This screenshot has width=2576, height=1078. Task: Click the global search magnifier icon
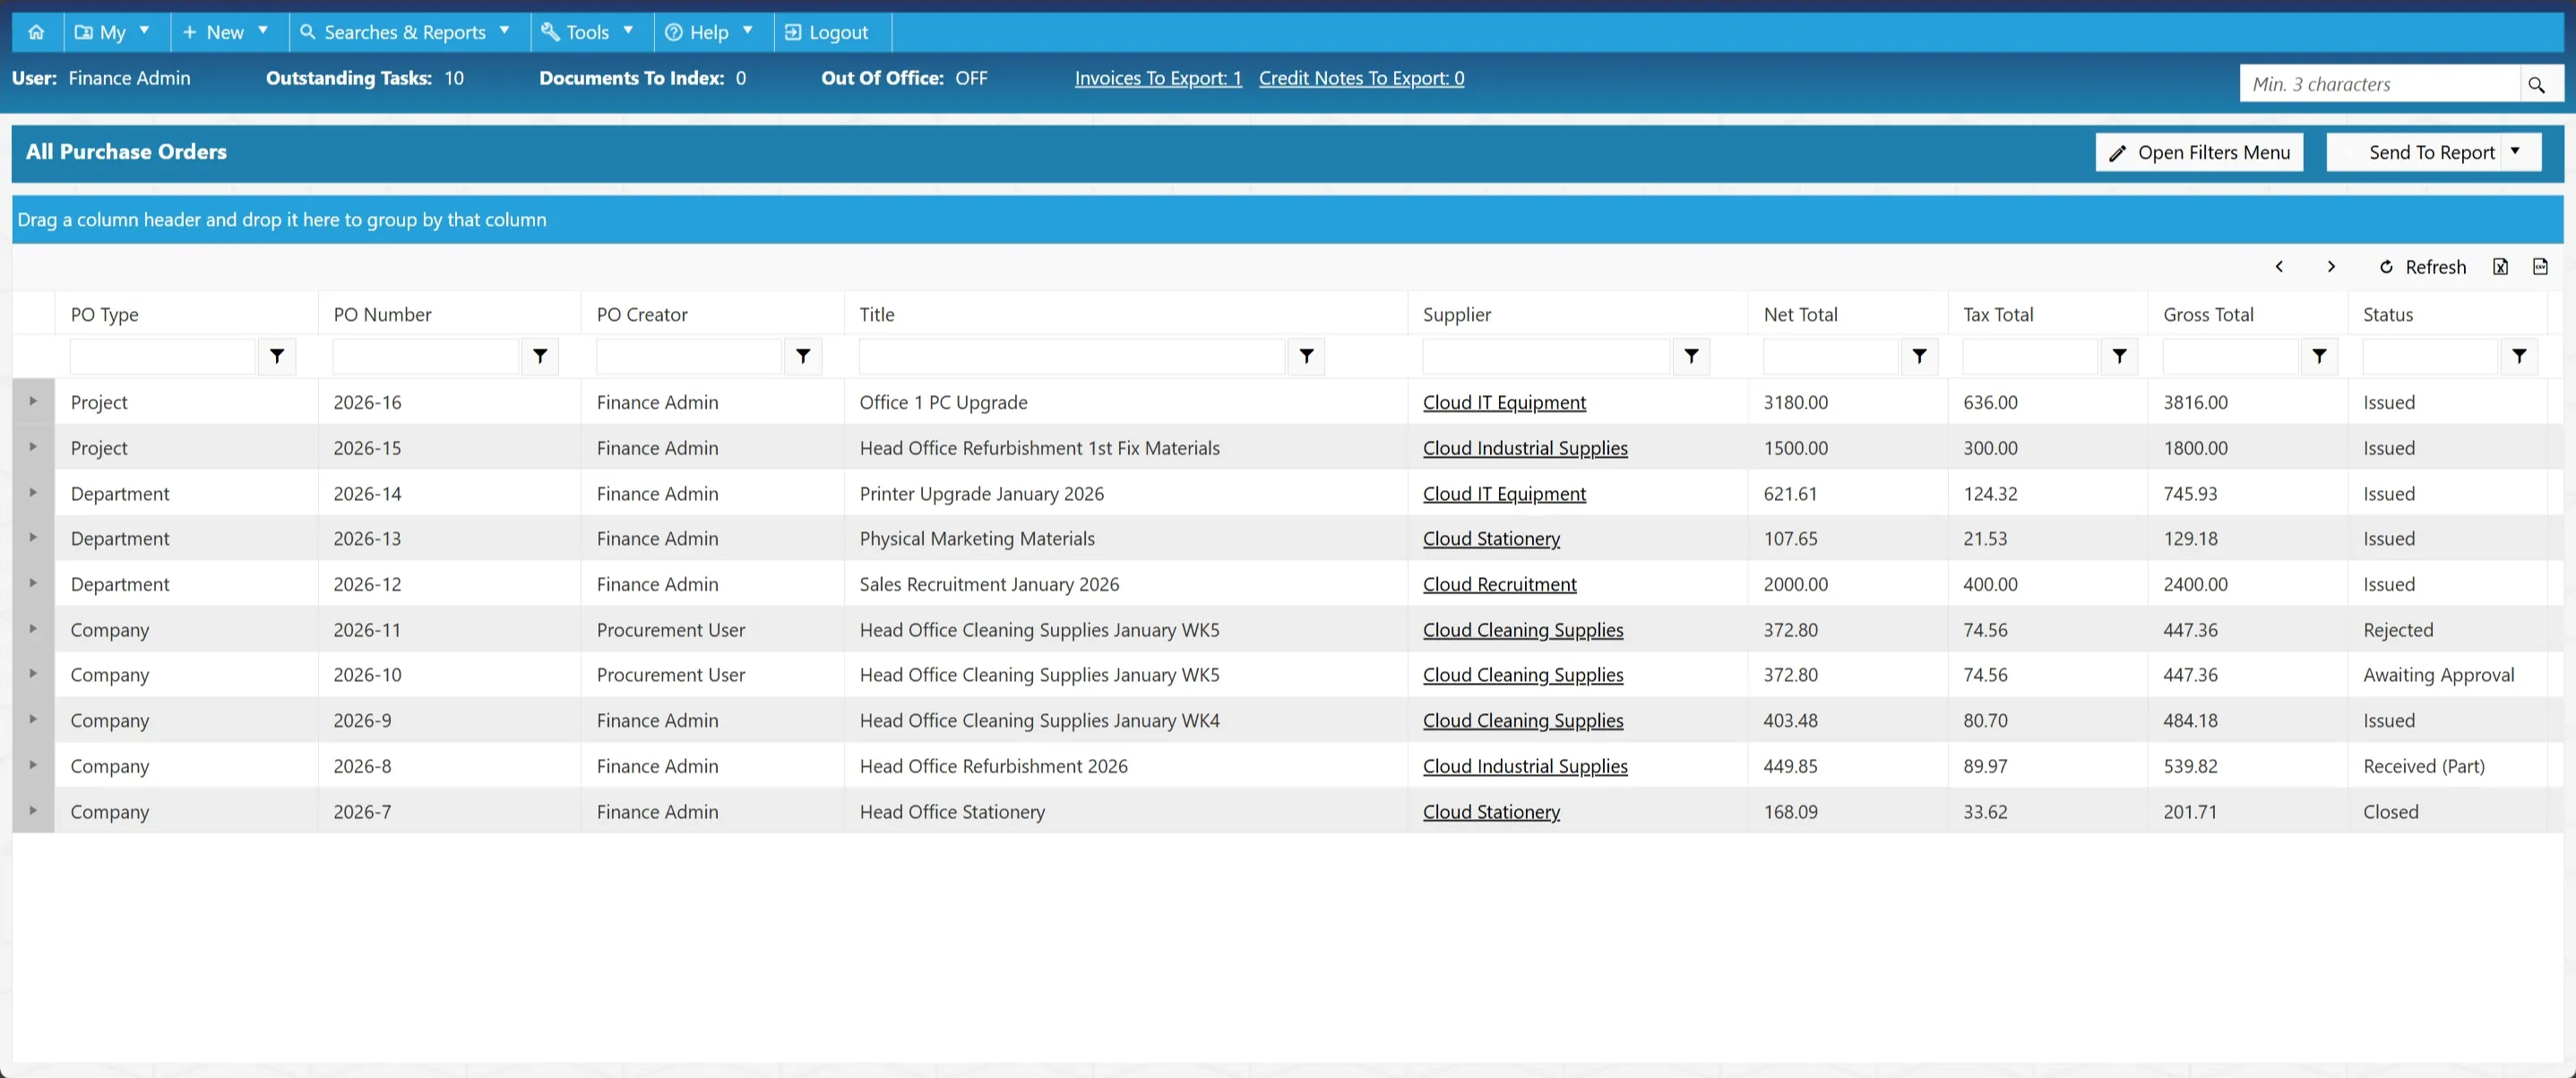pos(2536,84)
